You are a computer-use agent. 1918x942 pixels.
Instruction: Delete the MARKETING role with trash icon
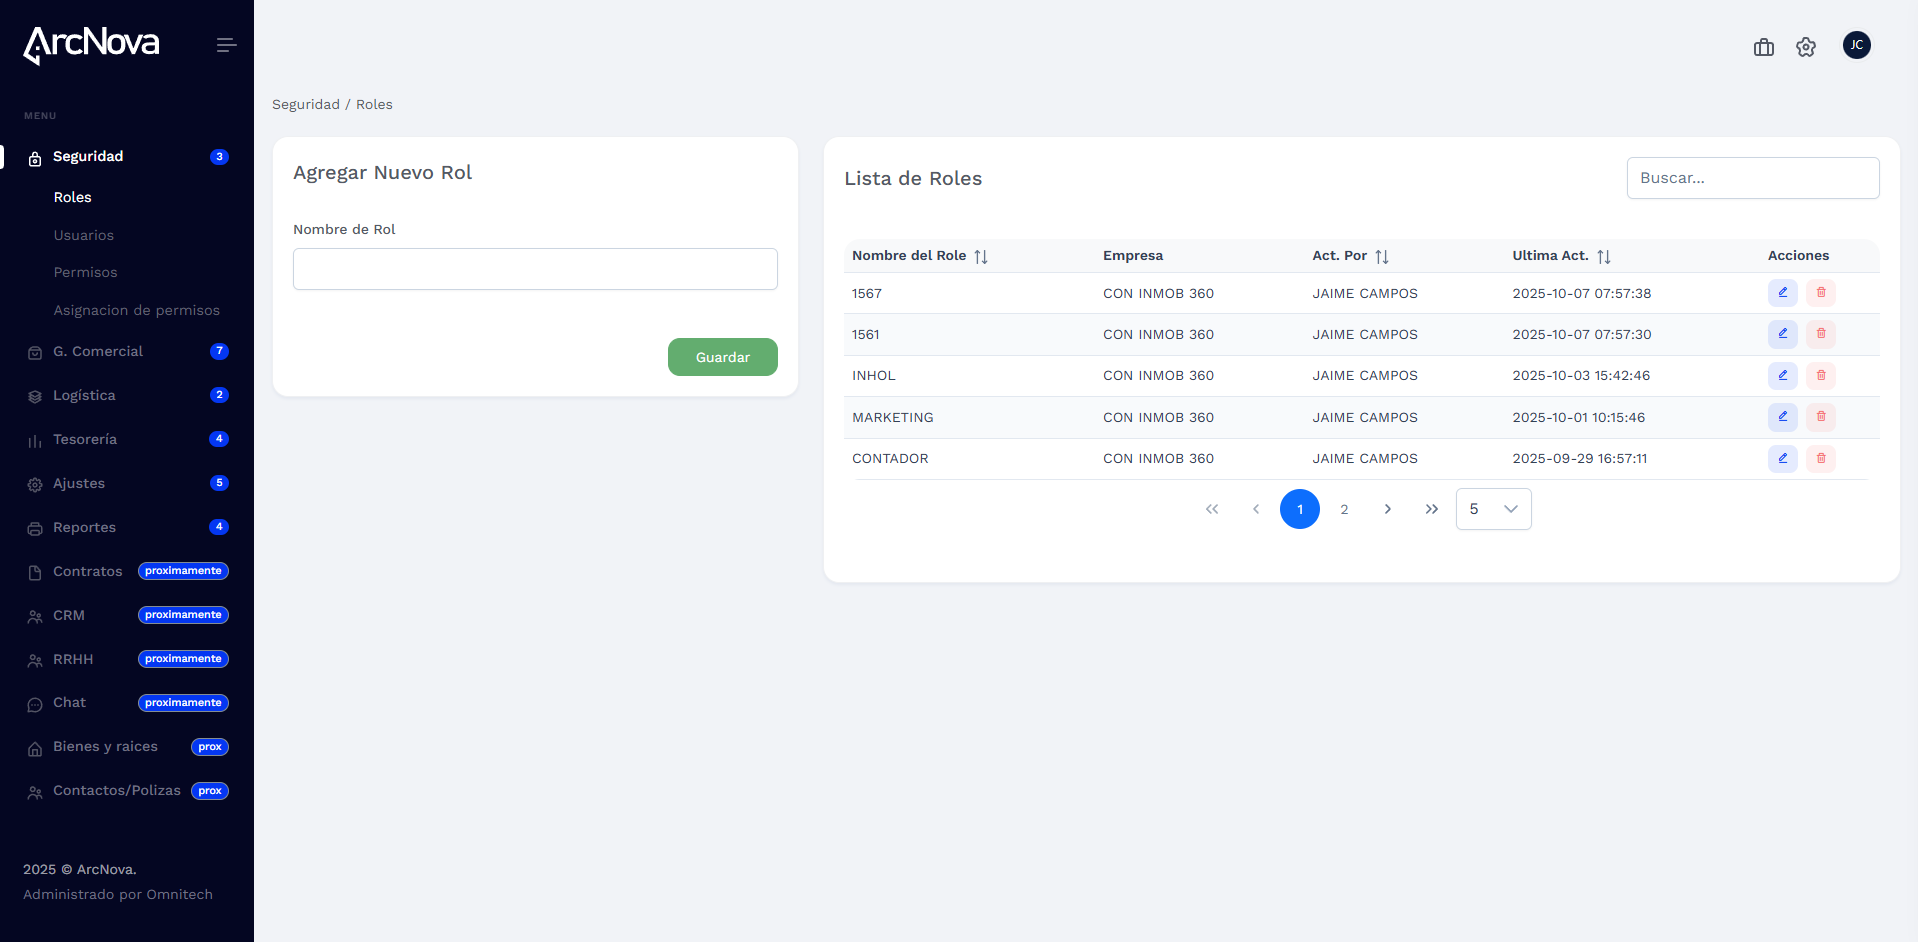click(x=1820, y=417)
